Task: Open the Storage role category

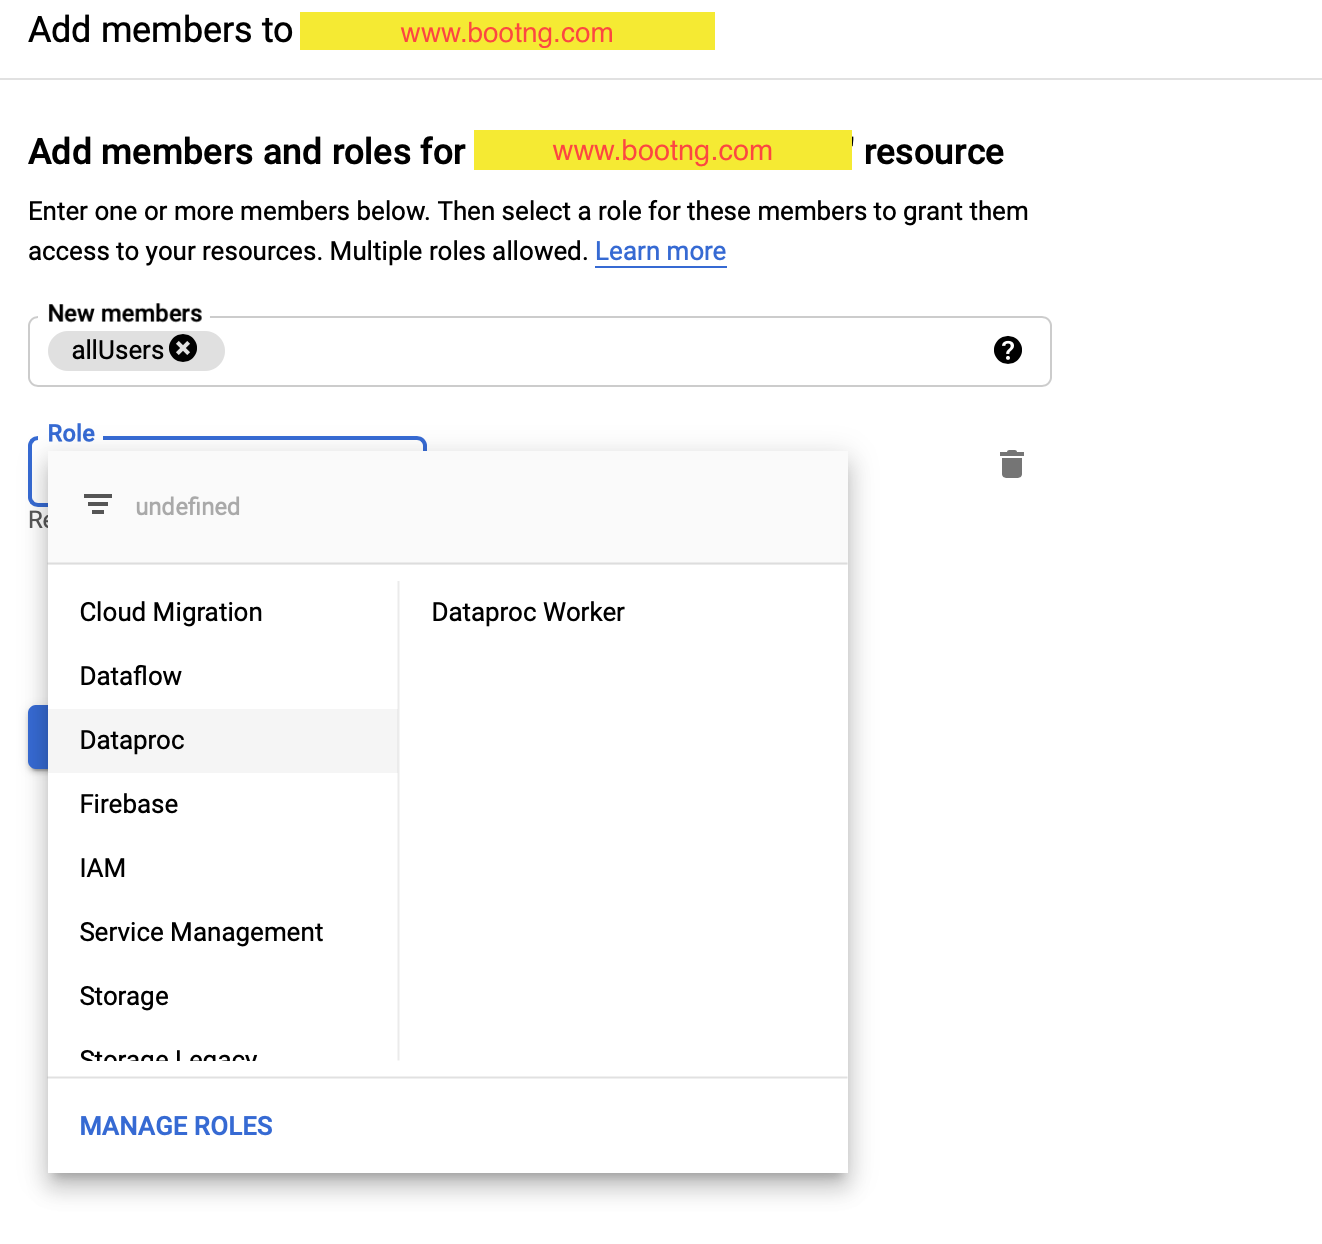Action: click(x=123, y=996)
